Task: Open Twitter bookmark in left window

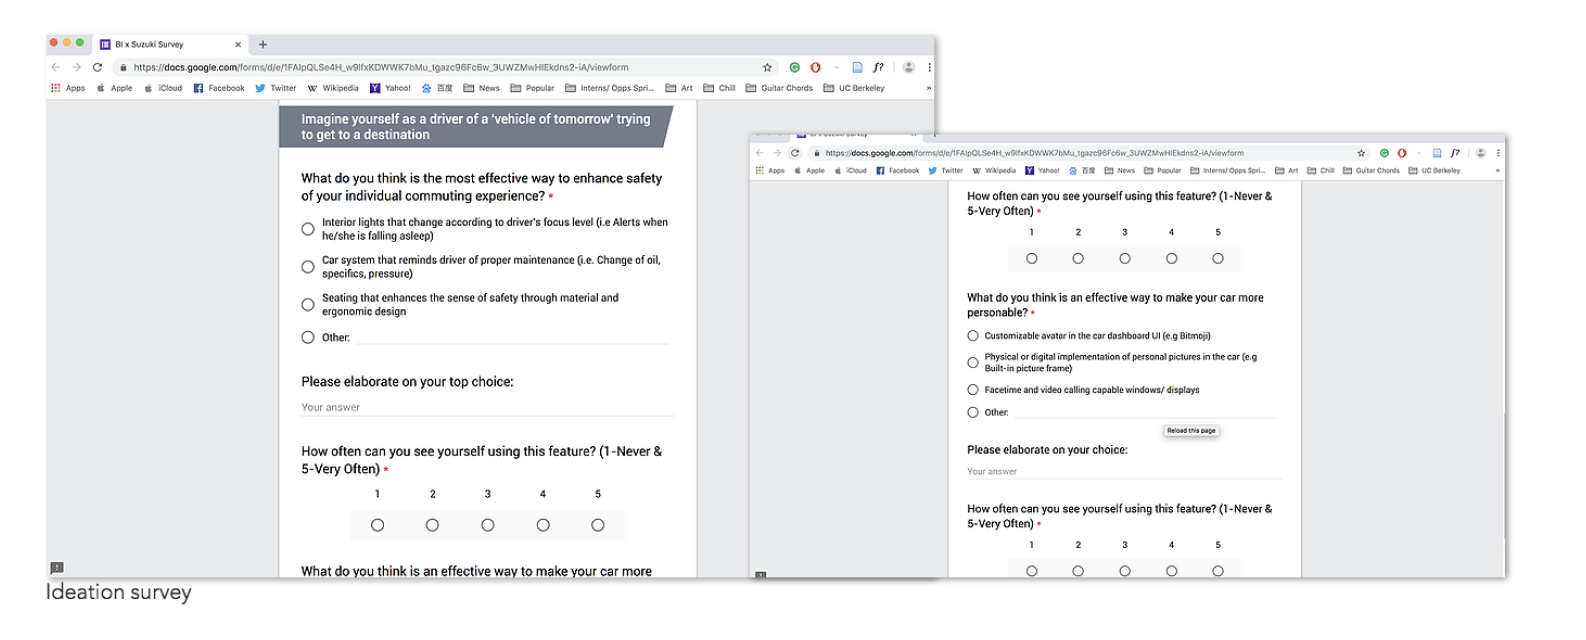Action: [276, 88]
